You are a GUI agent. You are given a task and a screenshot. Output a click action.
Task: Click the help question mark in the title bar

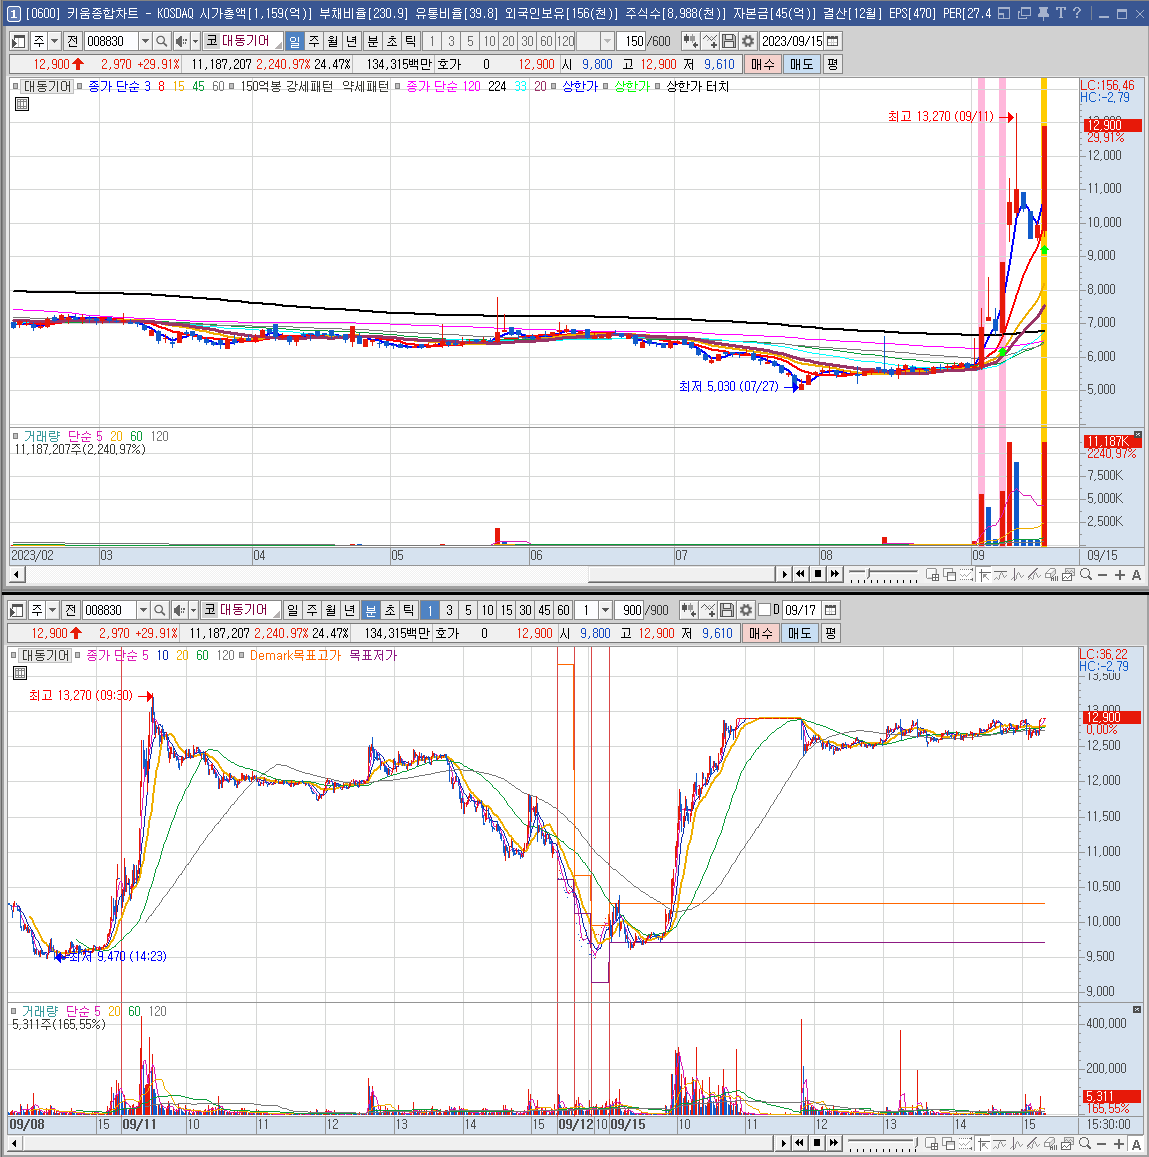[x=1077, y=13]
